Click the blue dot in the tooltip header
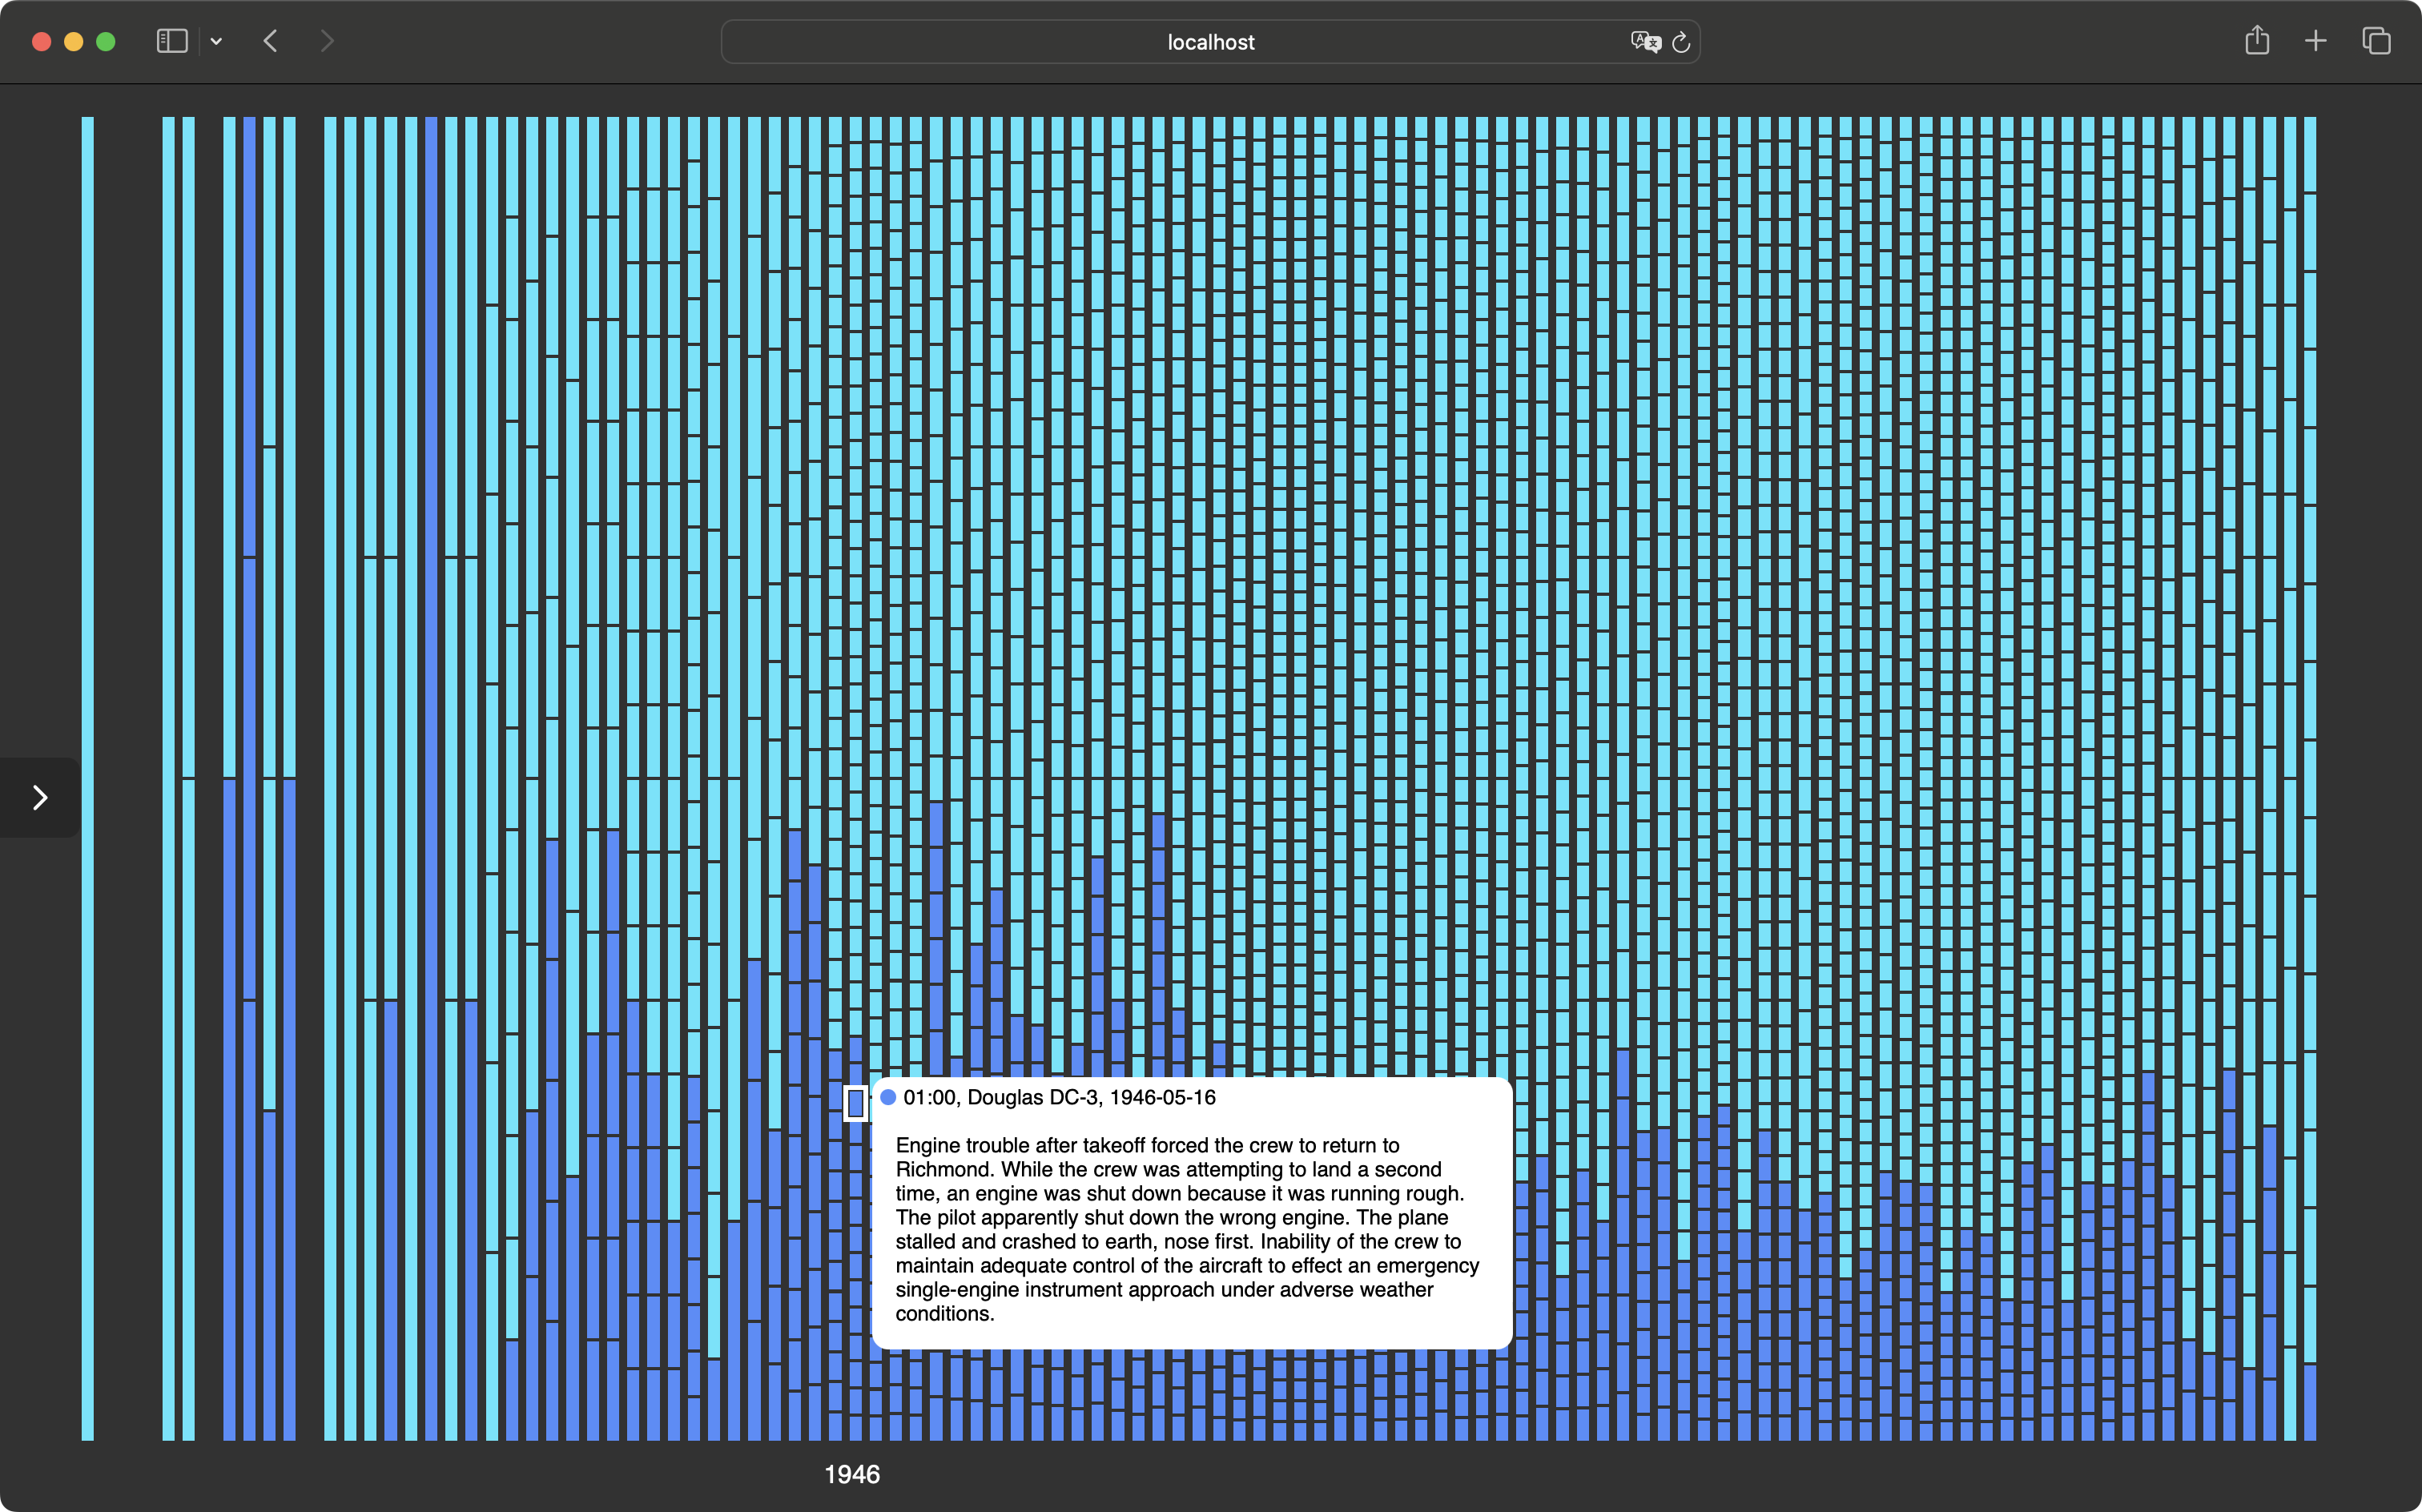2422x1512 pixels. click(x=888, y=1097)
